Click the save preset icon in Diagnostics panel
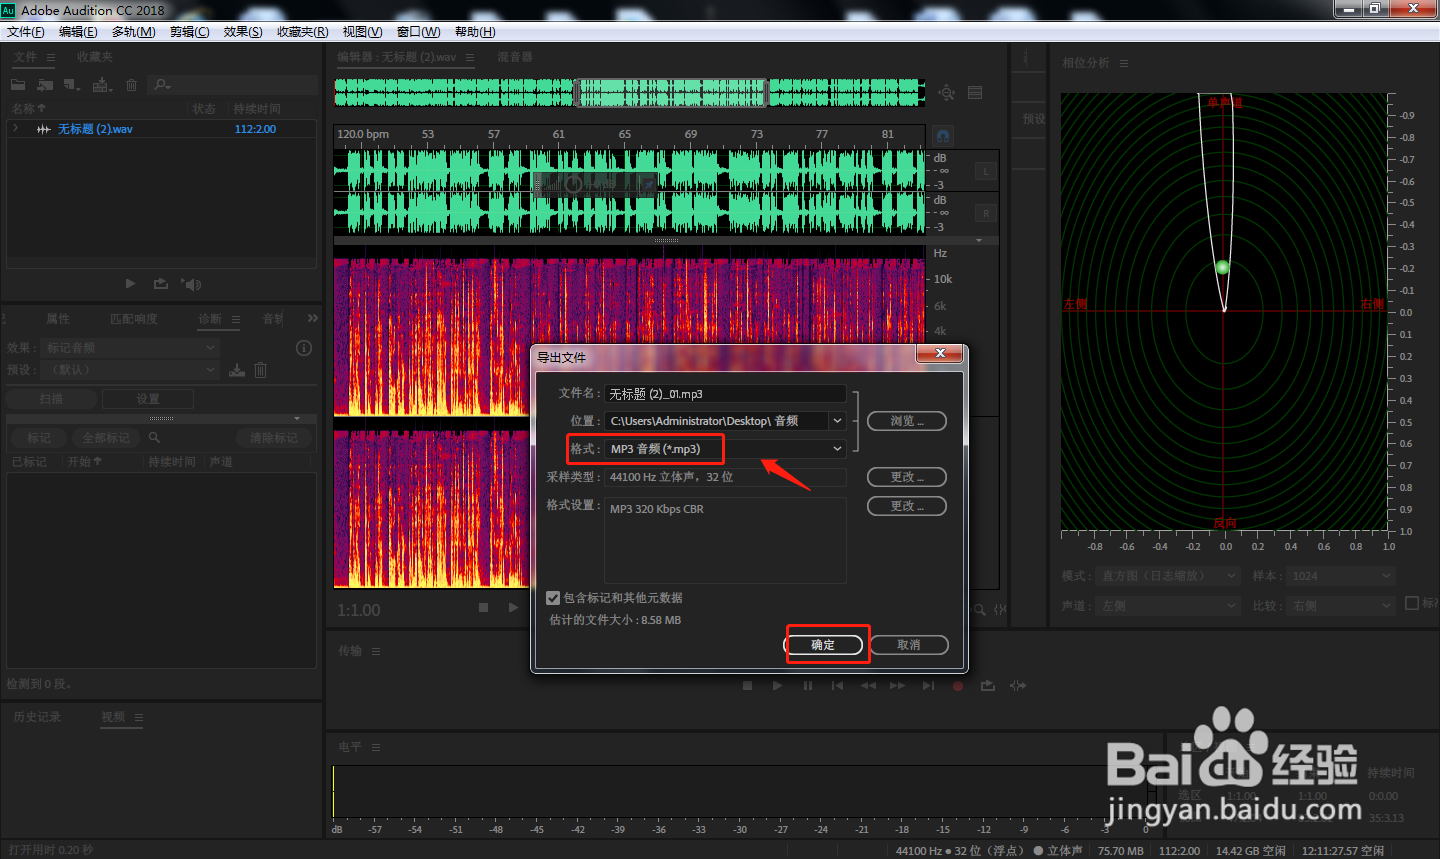The image size is (1440, 859). click(x=237, y=370)
